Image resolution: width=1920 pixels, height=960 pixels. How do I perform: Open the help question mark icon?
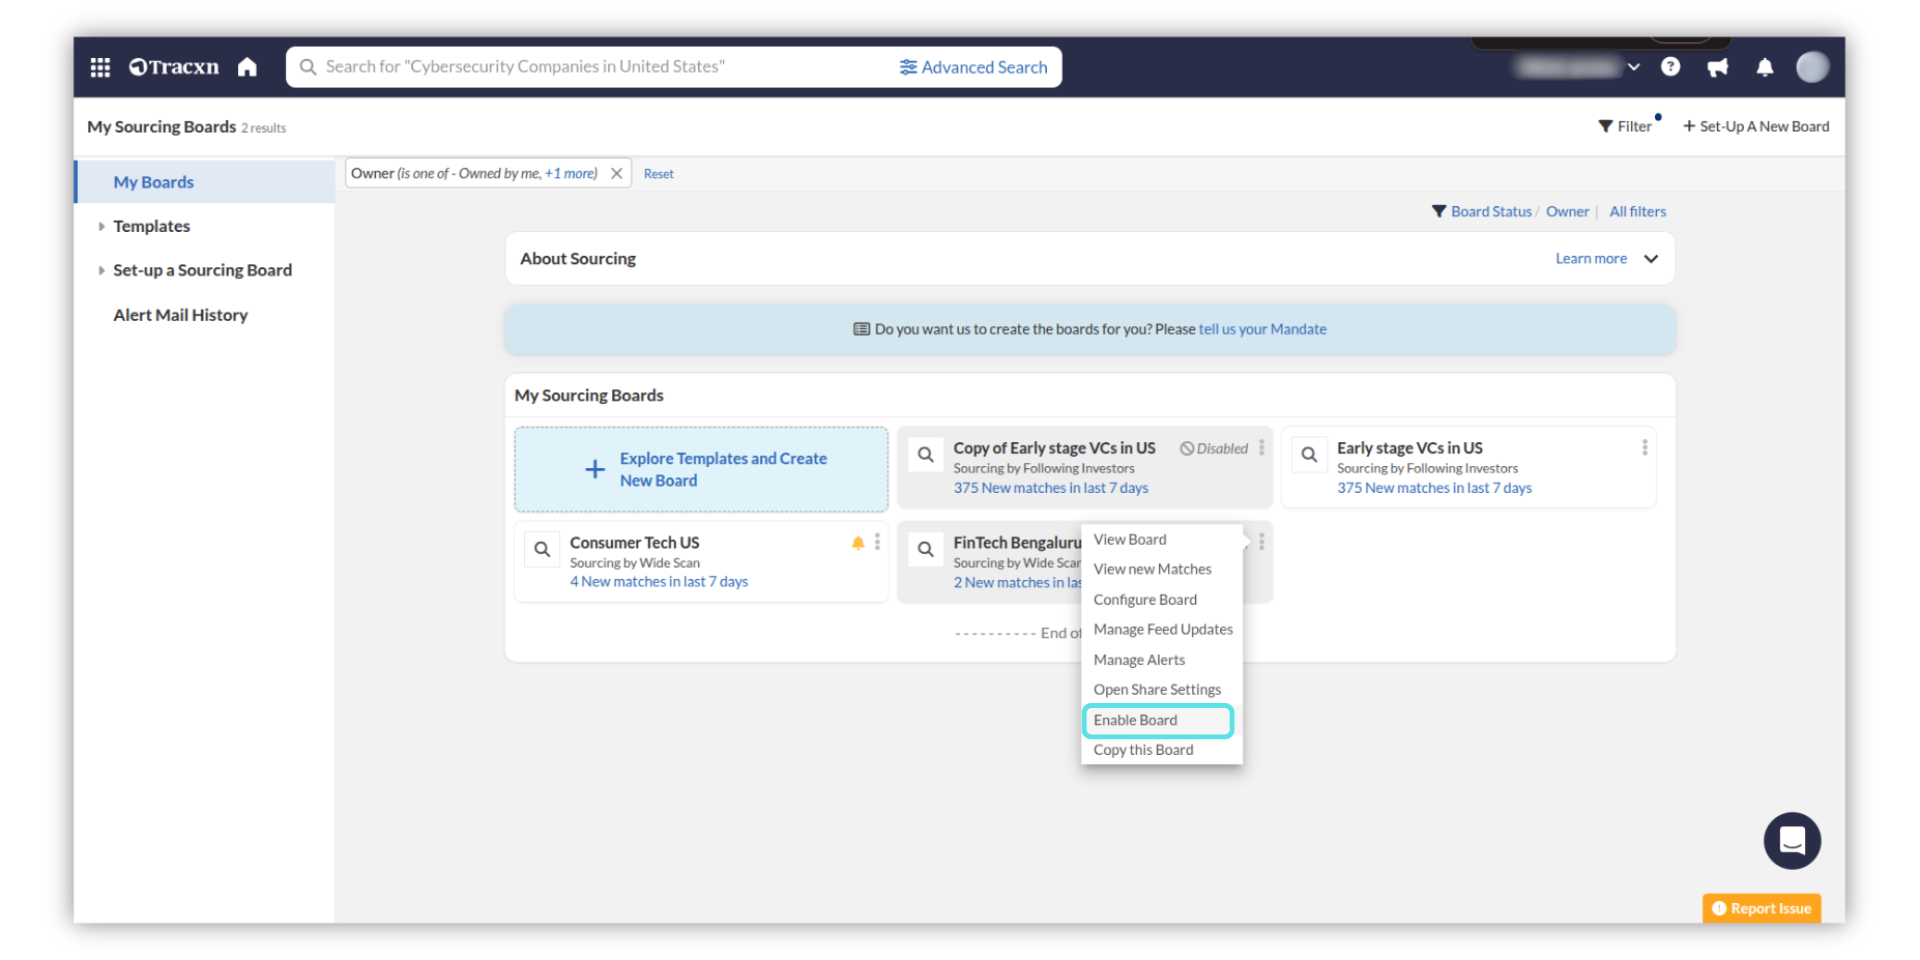[x=1670, y=67]
